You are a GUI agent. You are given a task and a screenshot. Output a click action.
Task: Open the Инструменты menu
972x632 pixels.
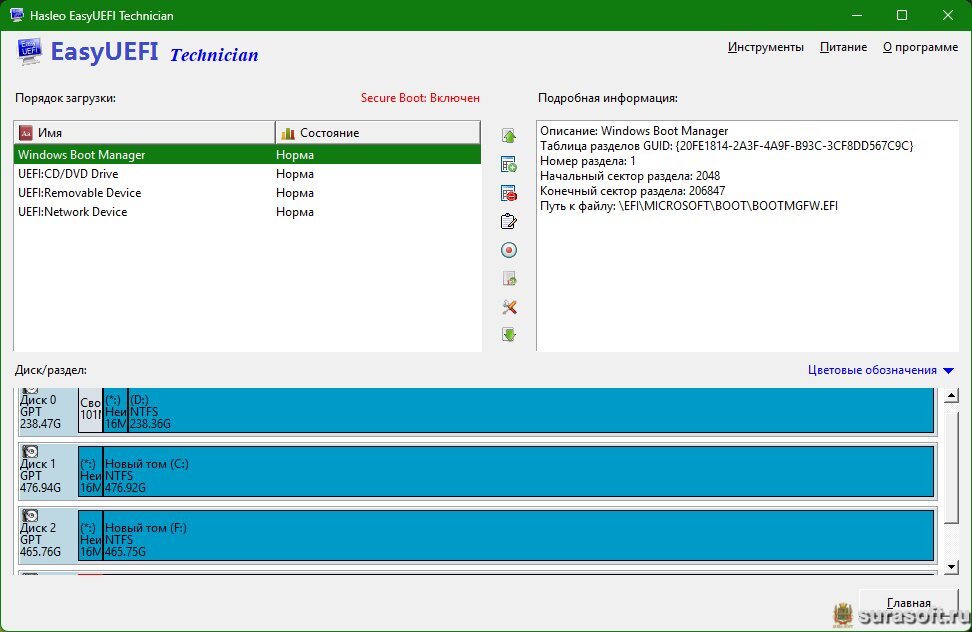(x=766, y=47)
